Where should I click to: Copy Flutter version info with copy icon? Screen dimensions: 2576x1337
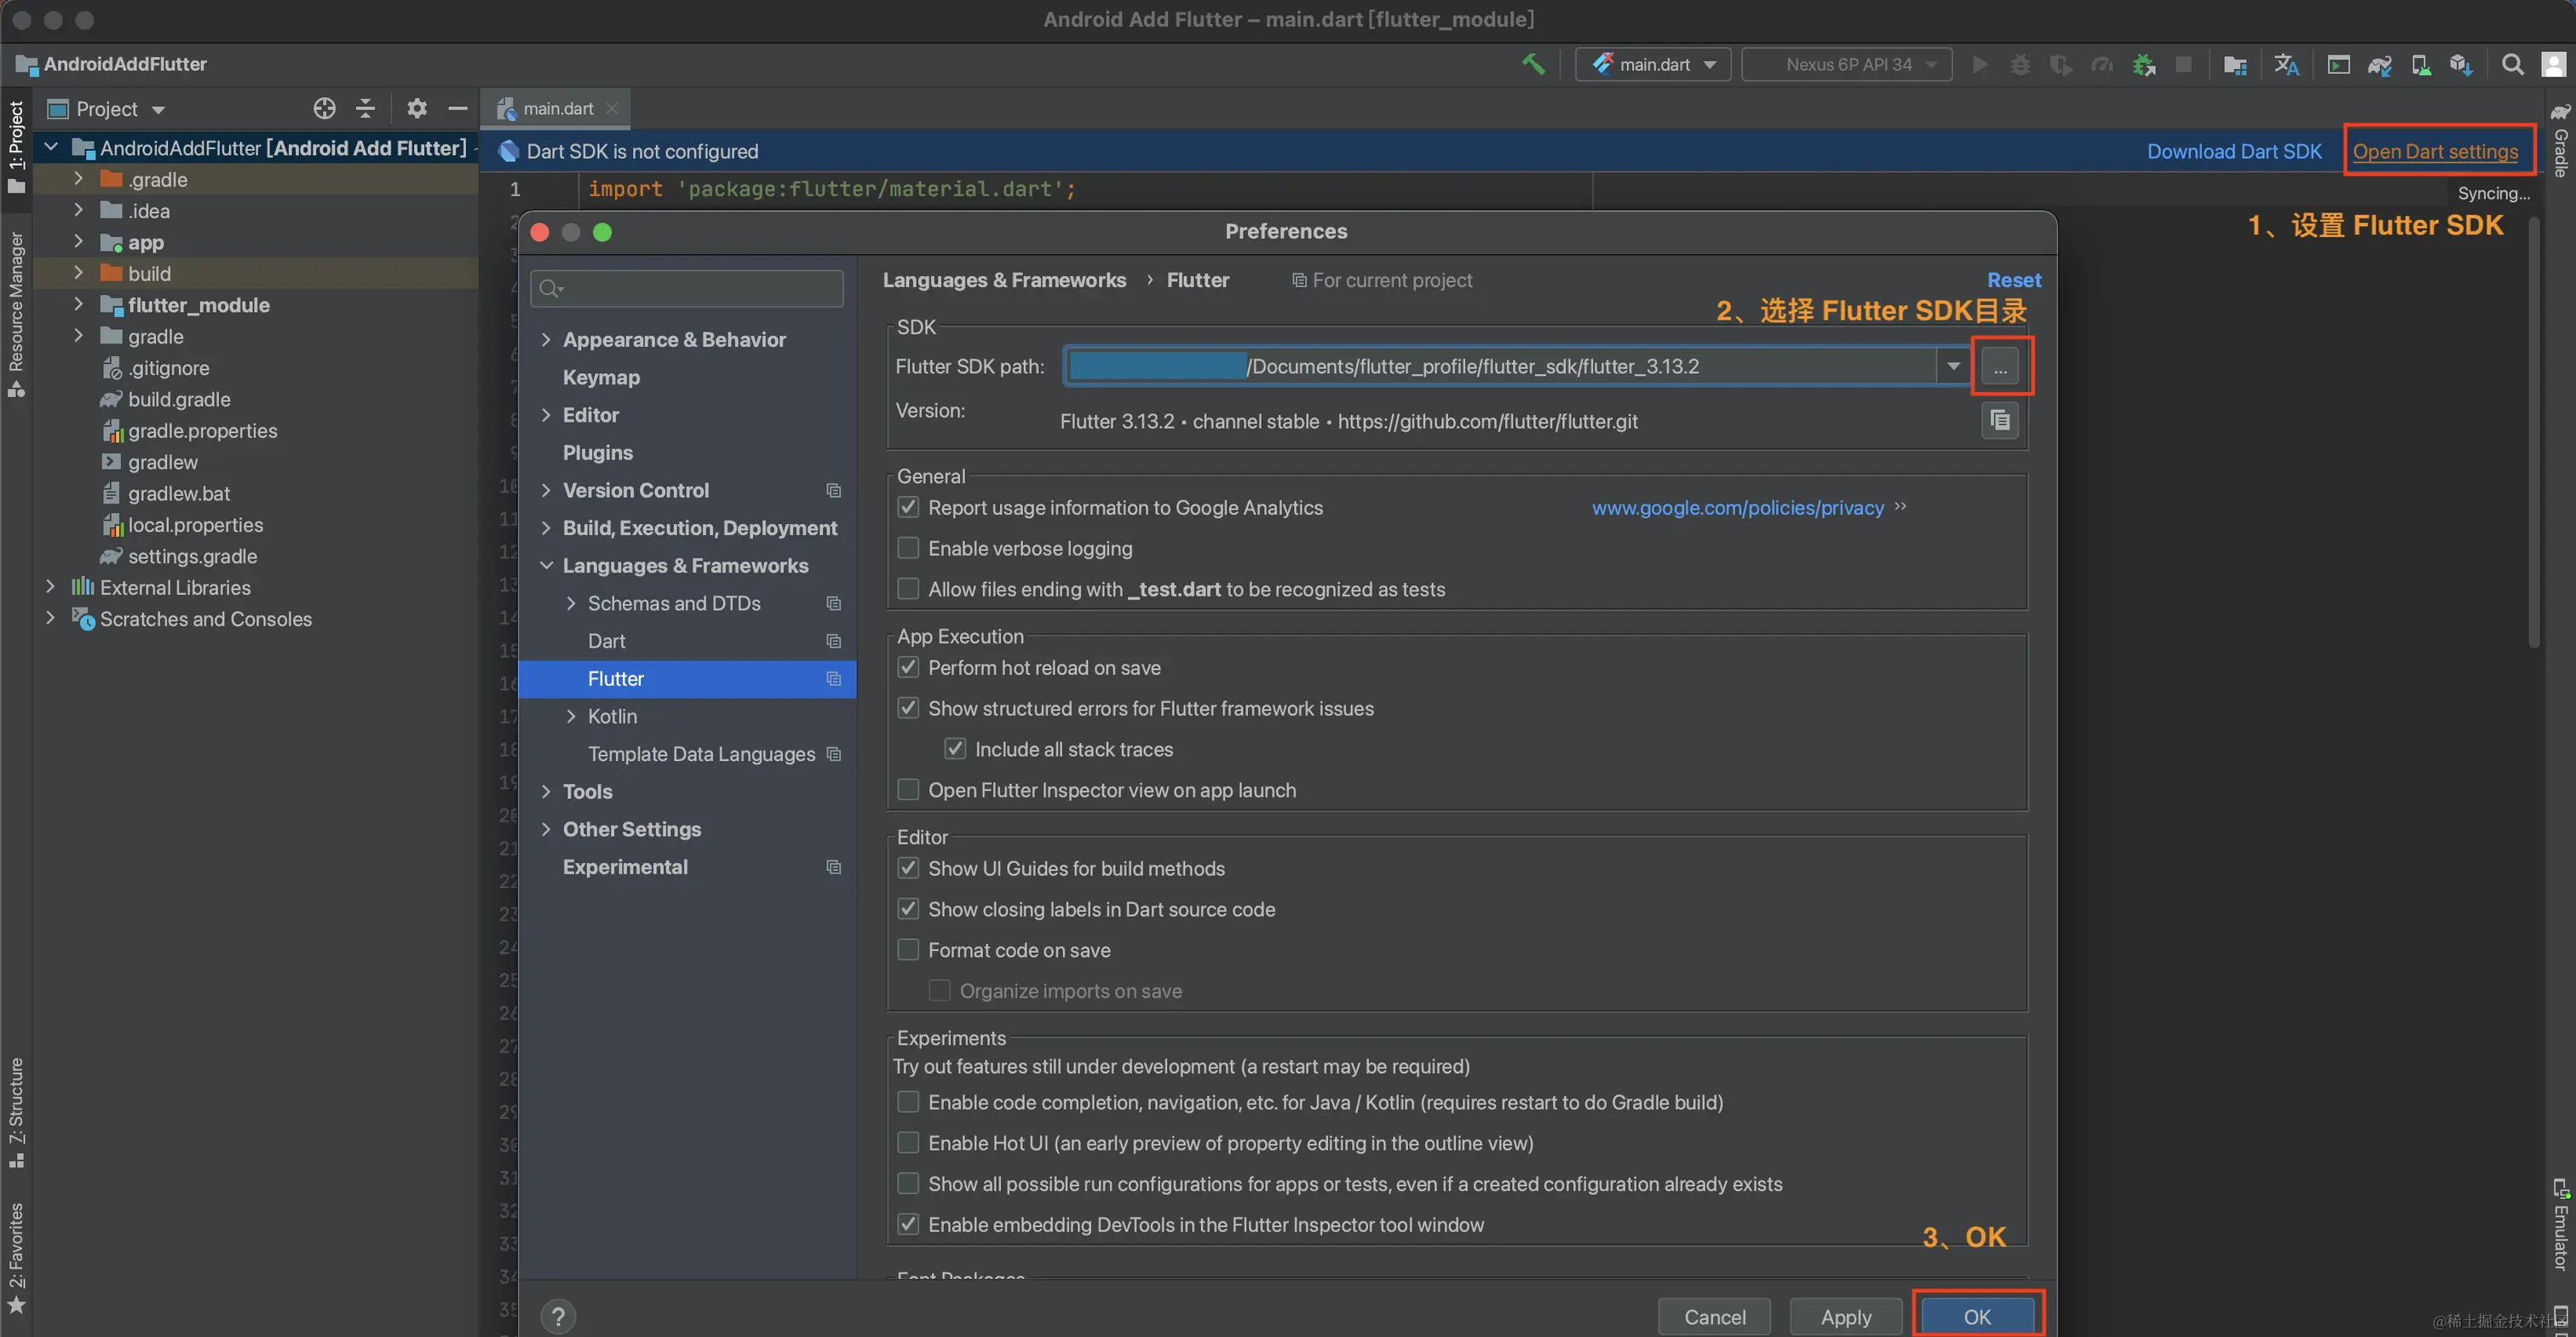pos(1999,421)
